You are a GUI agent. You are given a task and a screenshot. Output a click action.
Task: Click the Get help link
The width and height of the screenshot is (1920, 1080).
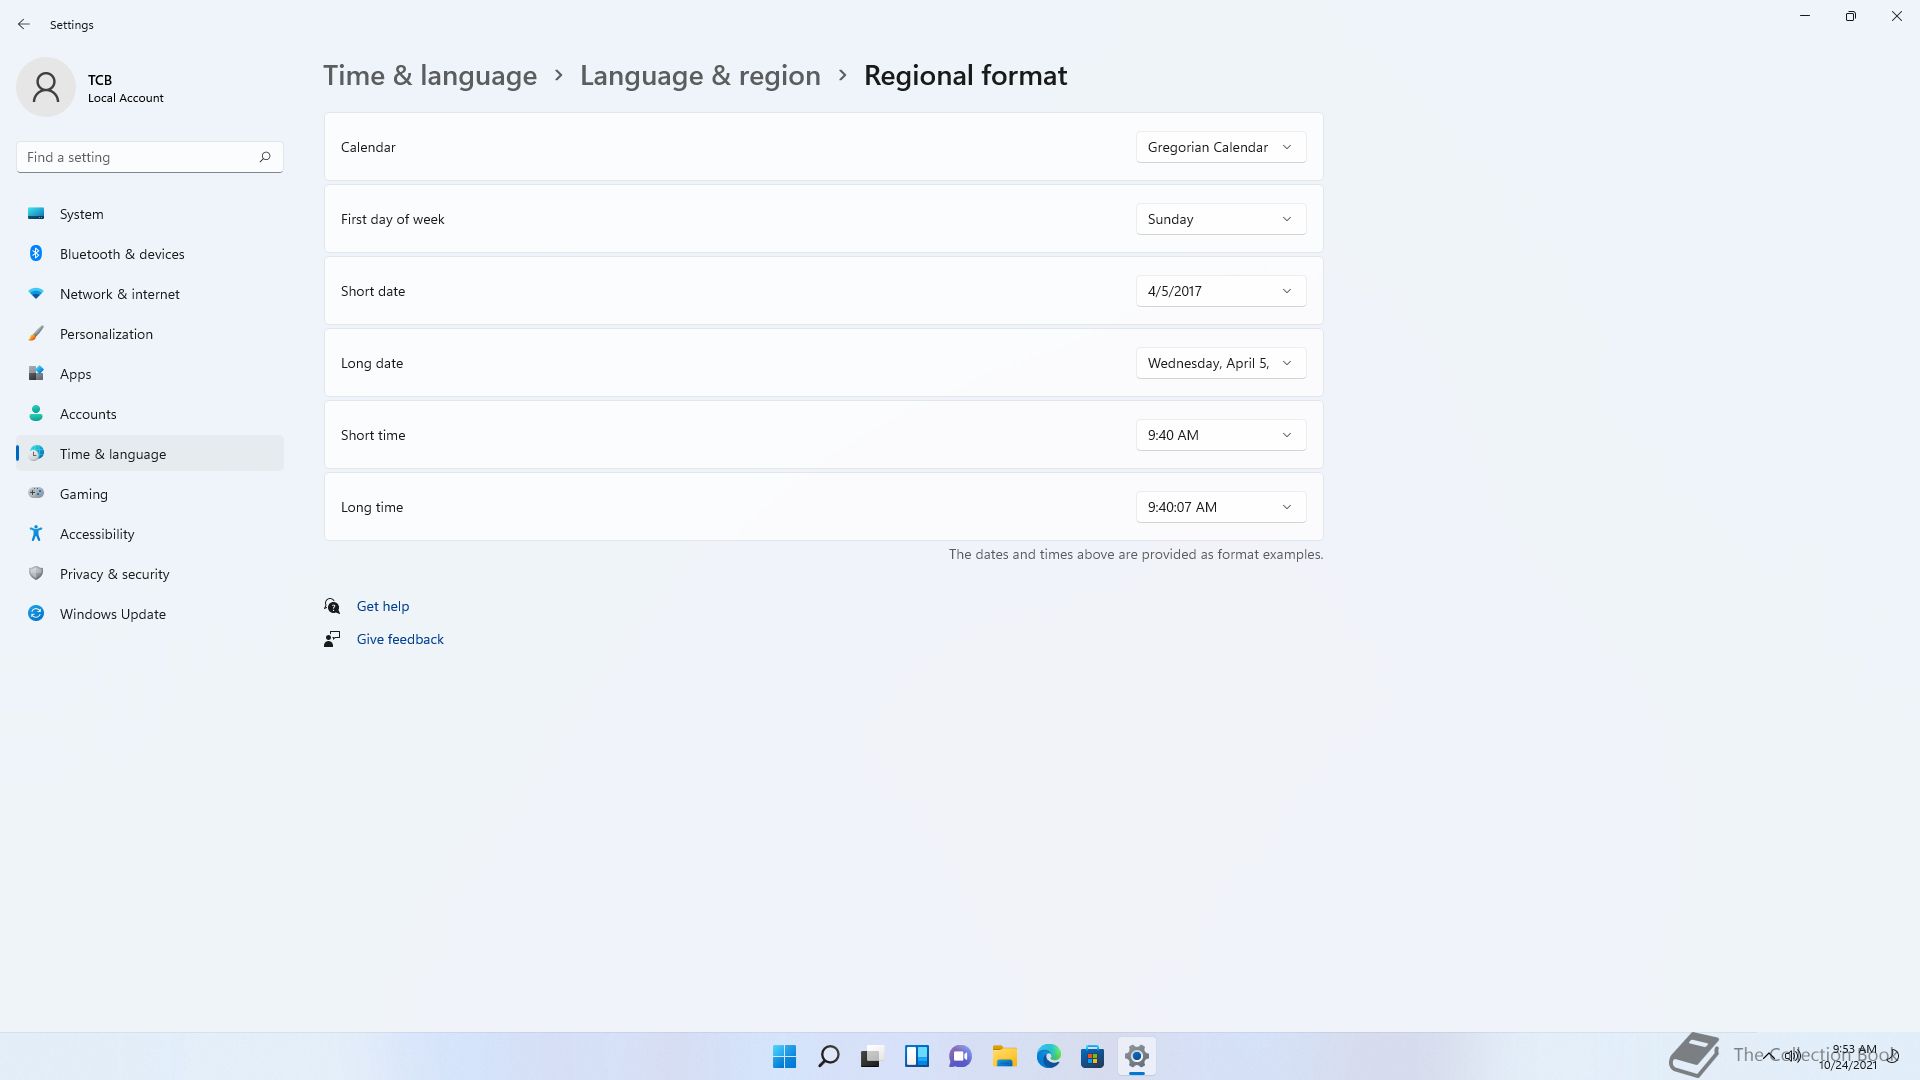[382, 606]
